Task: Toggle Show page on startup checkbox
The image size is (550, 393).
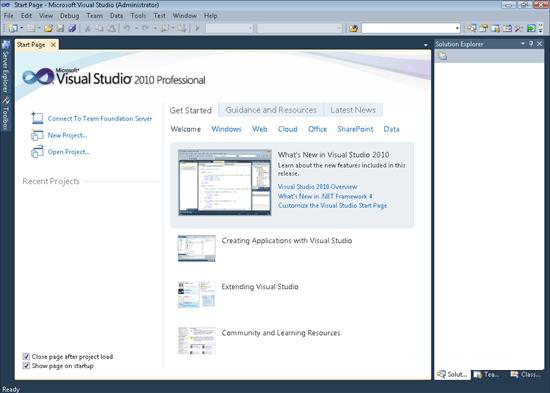Action: (26, 366)
